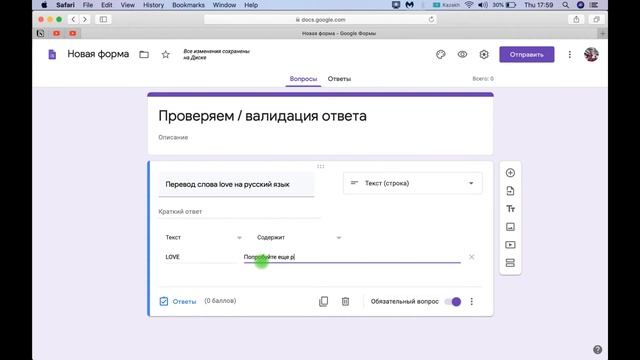Screen dimensions: 640x360
Task: Show all tabs icon in Safari
Action: tap(596, 19)
